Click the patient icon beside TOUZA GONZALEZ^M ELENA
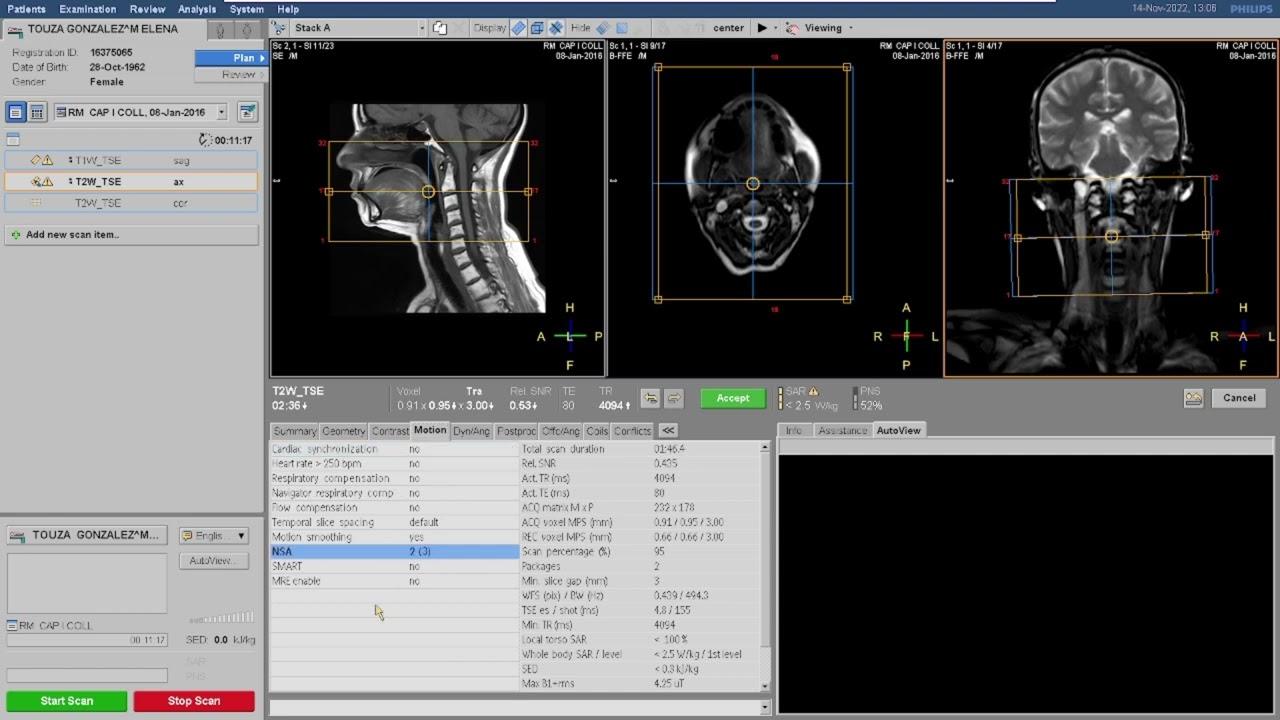This screenshot has height=720, width=1280. pos(15,30)
